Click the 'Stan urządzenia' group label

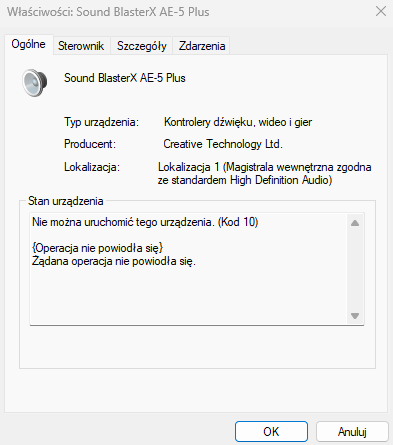(x=66, y=201)
